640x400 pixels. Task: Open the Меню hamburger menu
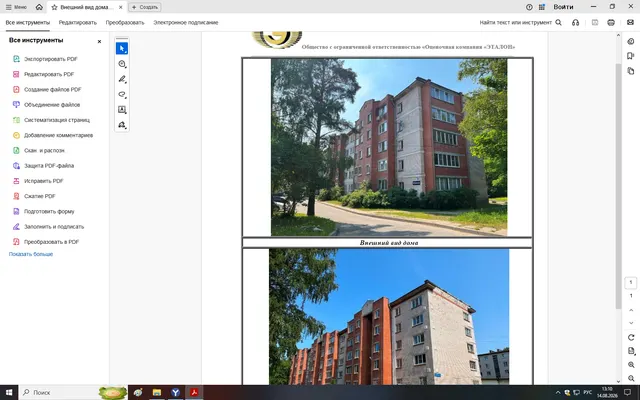point(16,7)
